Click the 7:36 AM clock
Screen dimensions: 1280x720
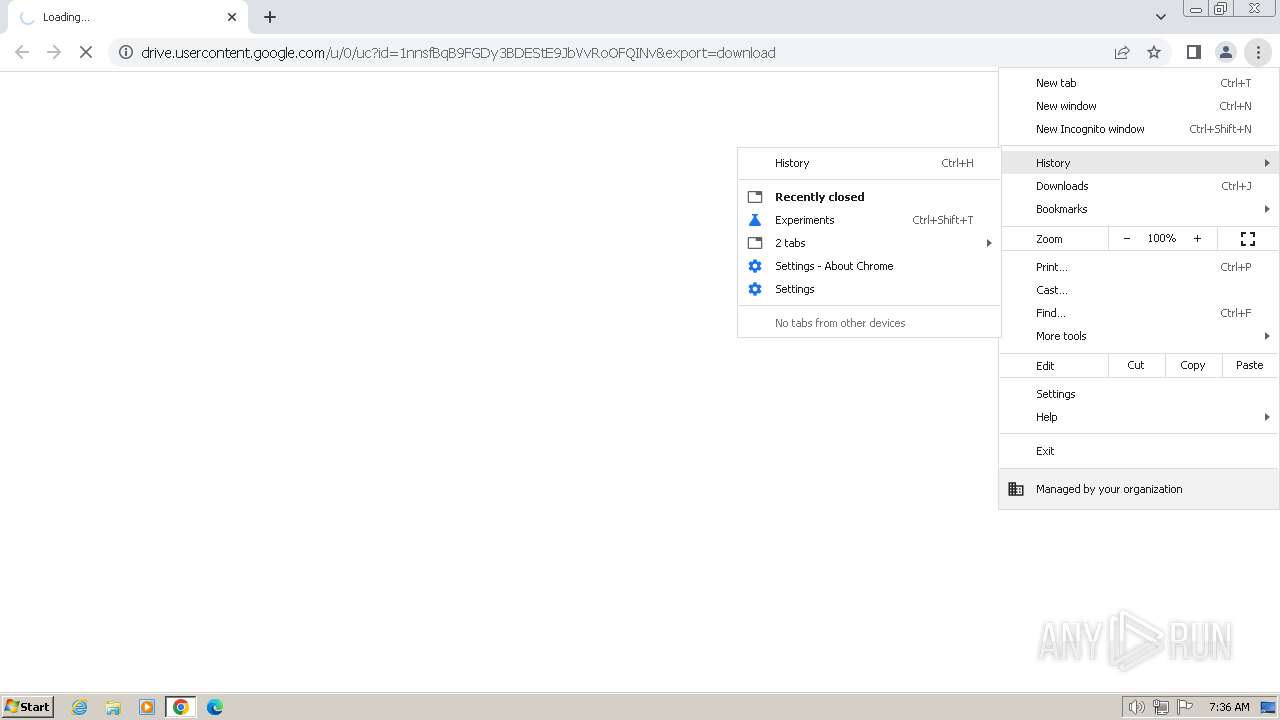coord(1229,707)
